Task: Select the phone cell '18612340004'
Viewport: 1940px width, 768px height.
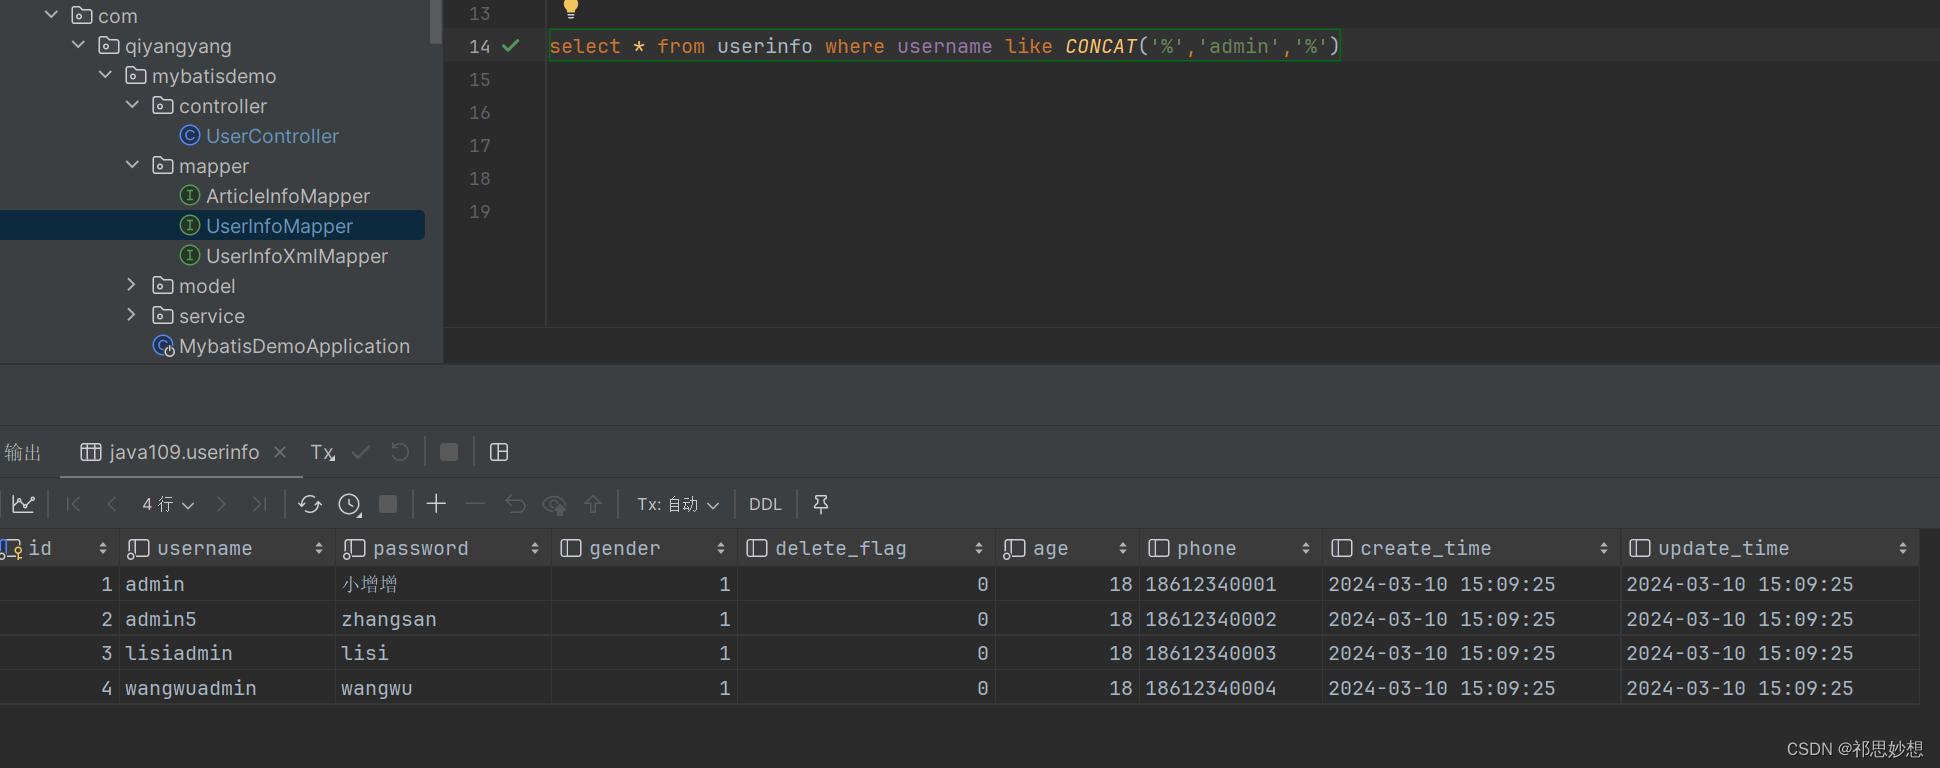Action: pos(1230,688)
